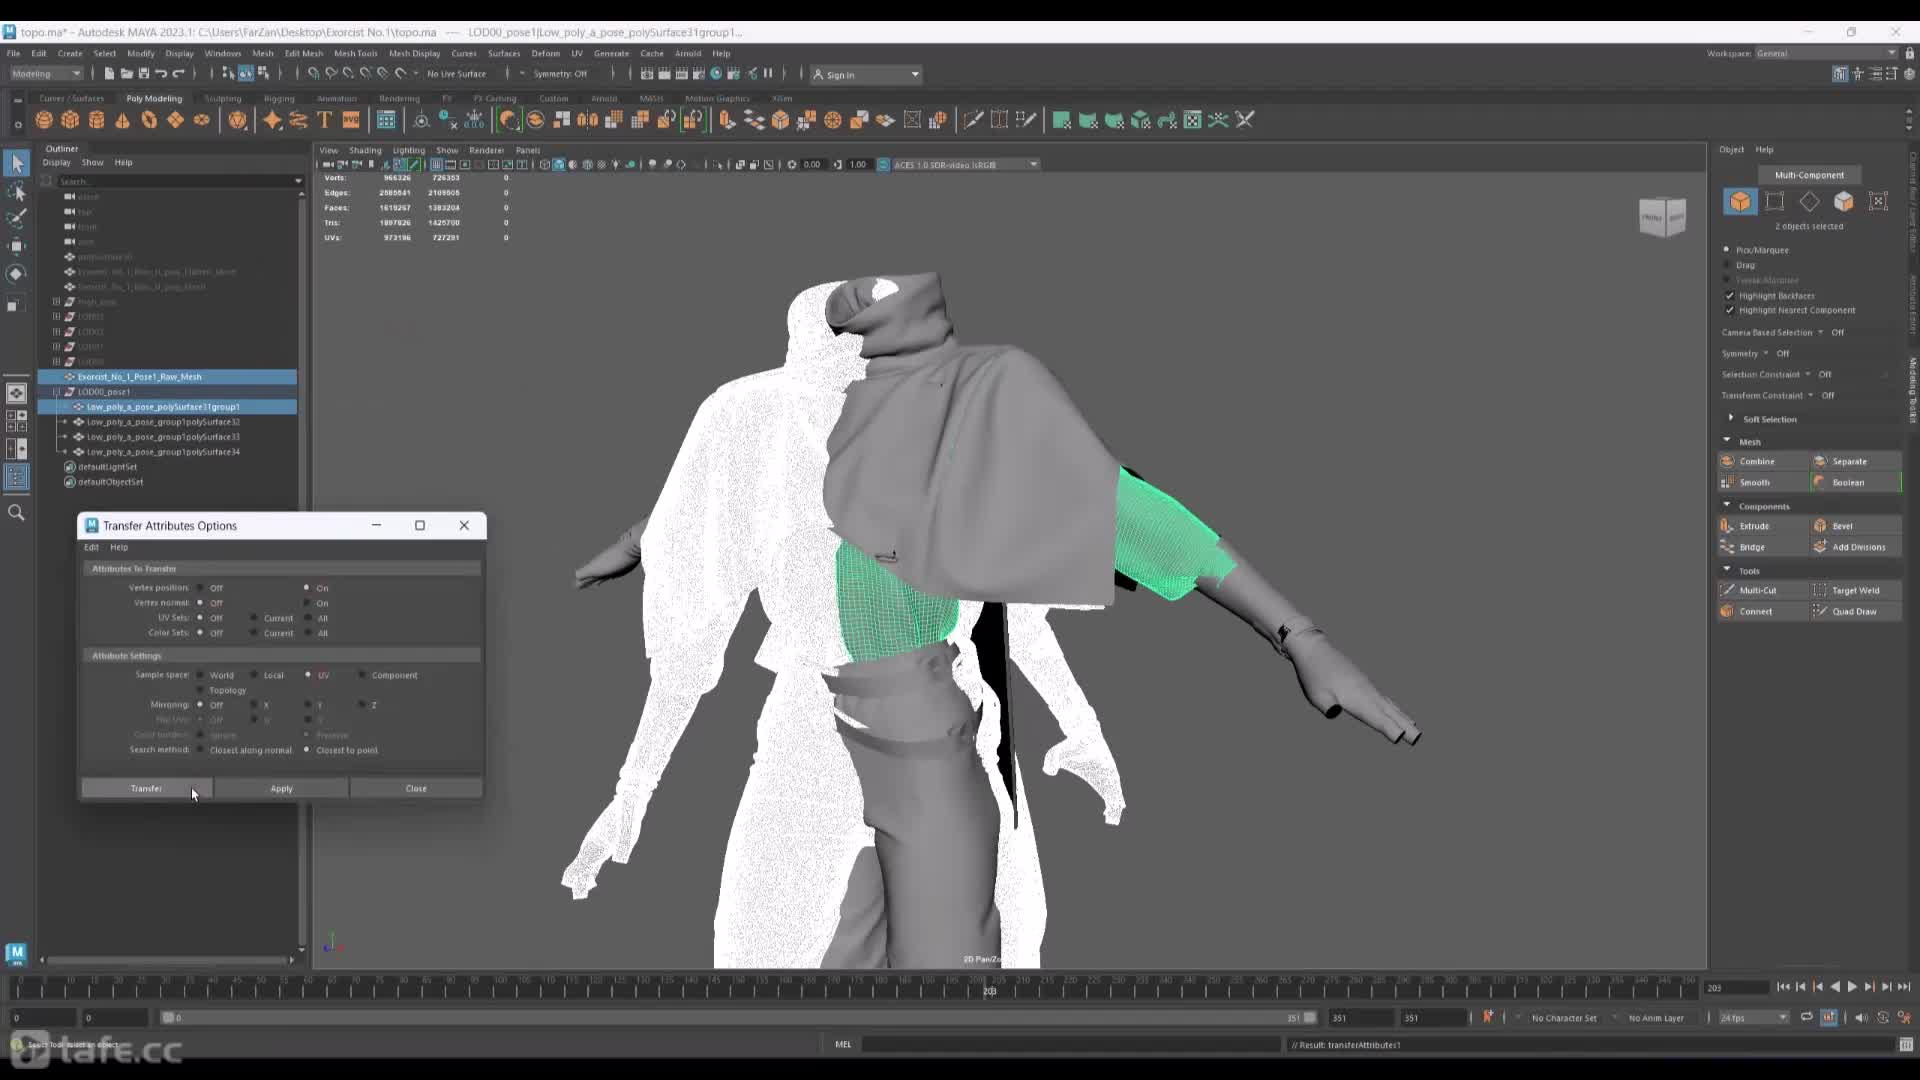Viewport: 1920px width, 1080px height.
Task: Set UV Sets to Current
Action: point(254,618)
